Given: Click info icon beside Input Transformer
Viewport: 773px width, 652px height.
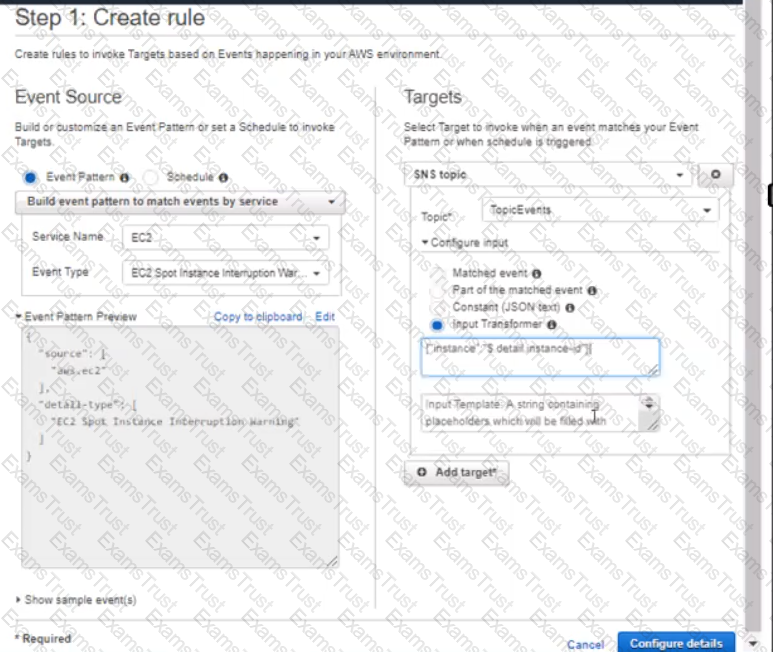Looking at the screenshot, I should coord(551,325).
